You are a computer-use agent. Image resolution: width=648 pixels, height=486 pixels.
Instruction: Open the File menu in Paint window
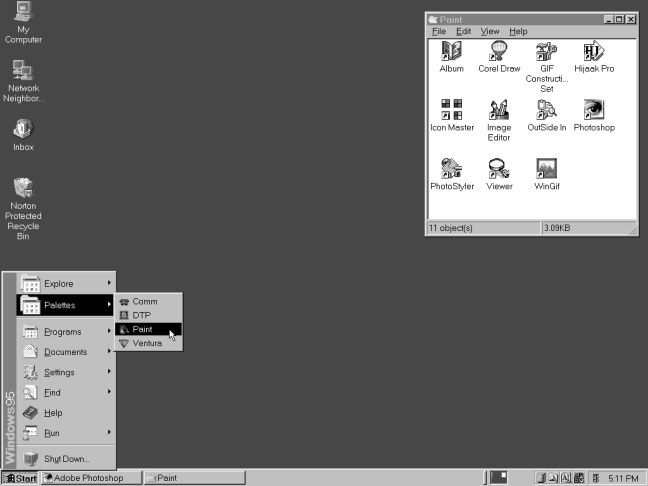click(x=439, y=31)
